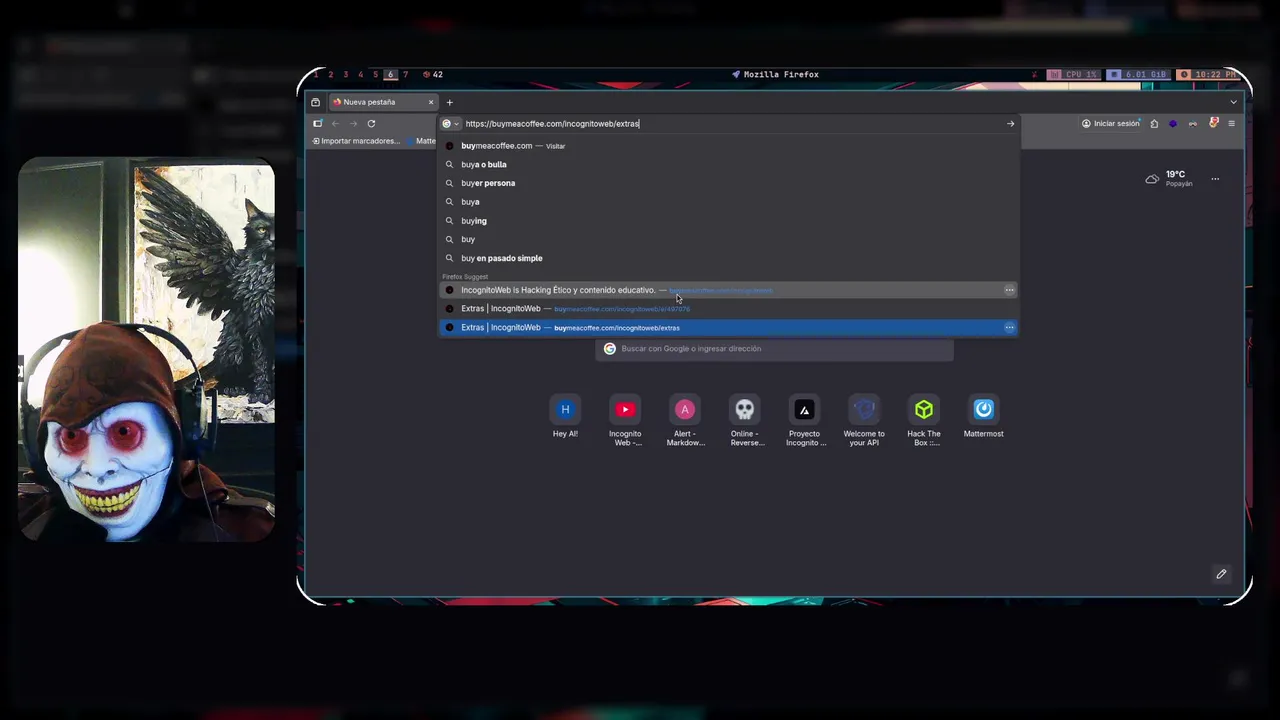The width and height of the screenshot is (1280, 720).
Task: Click the 6.01 GiB memory module
Action: [x=1137, y=74]
